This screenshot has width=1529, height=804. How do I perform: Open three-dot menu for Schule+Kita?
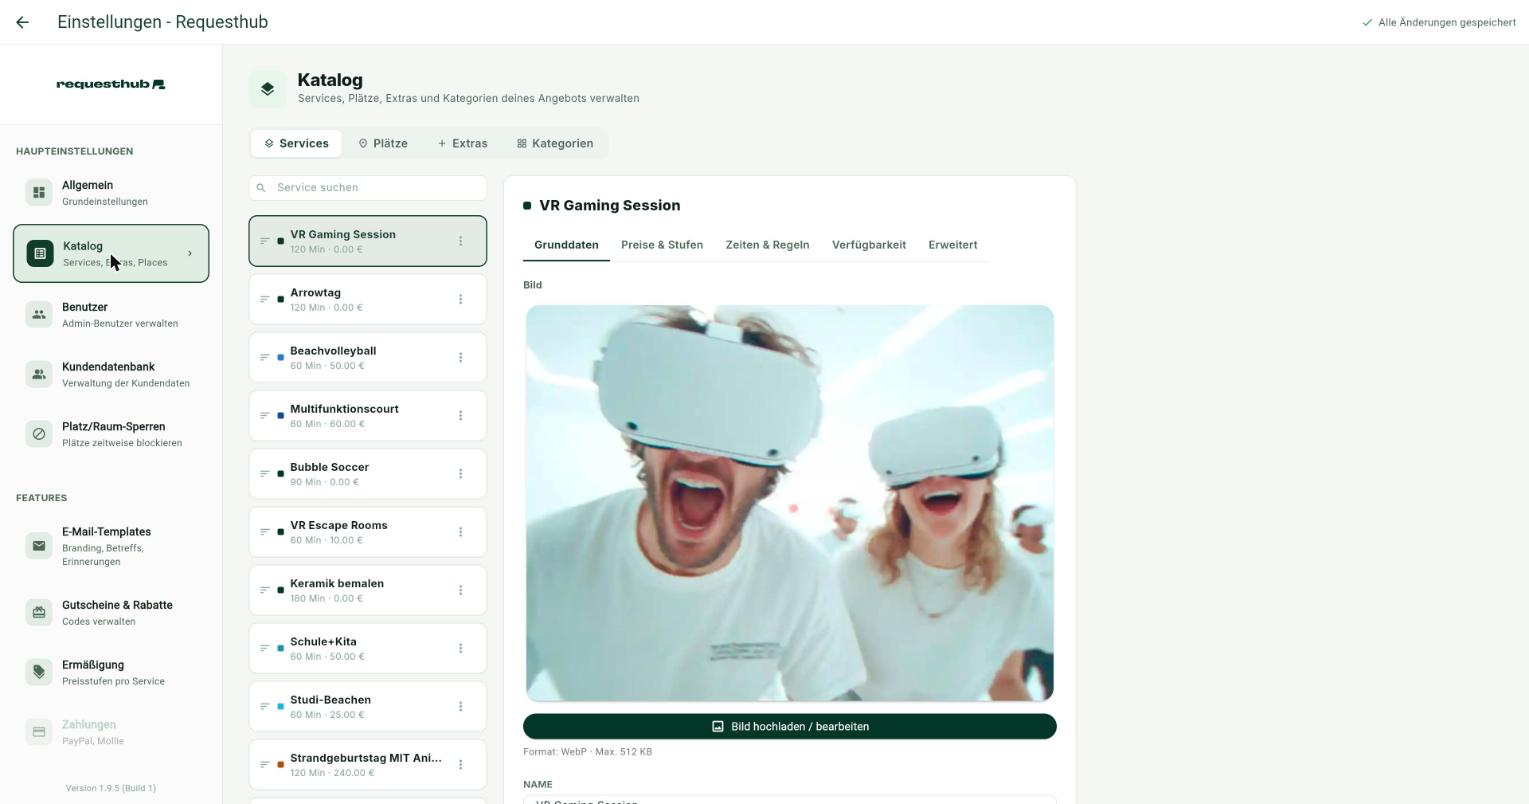pos(460,648)
